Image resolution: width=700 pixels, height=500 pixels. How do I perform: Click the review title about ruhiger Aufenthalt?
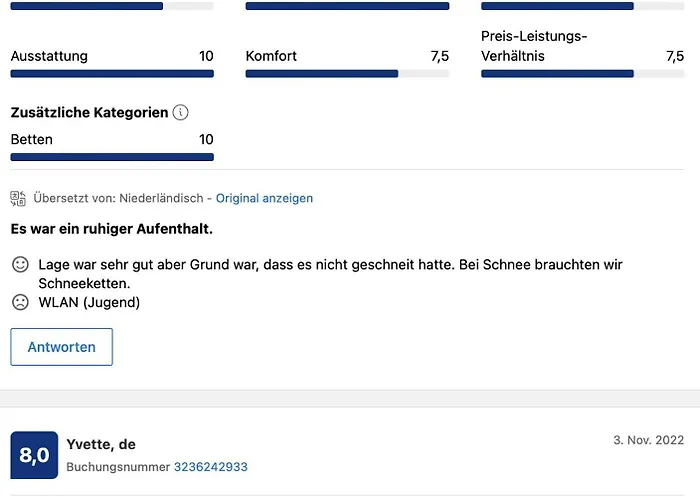coord(111,229)
